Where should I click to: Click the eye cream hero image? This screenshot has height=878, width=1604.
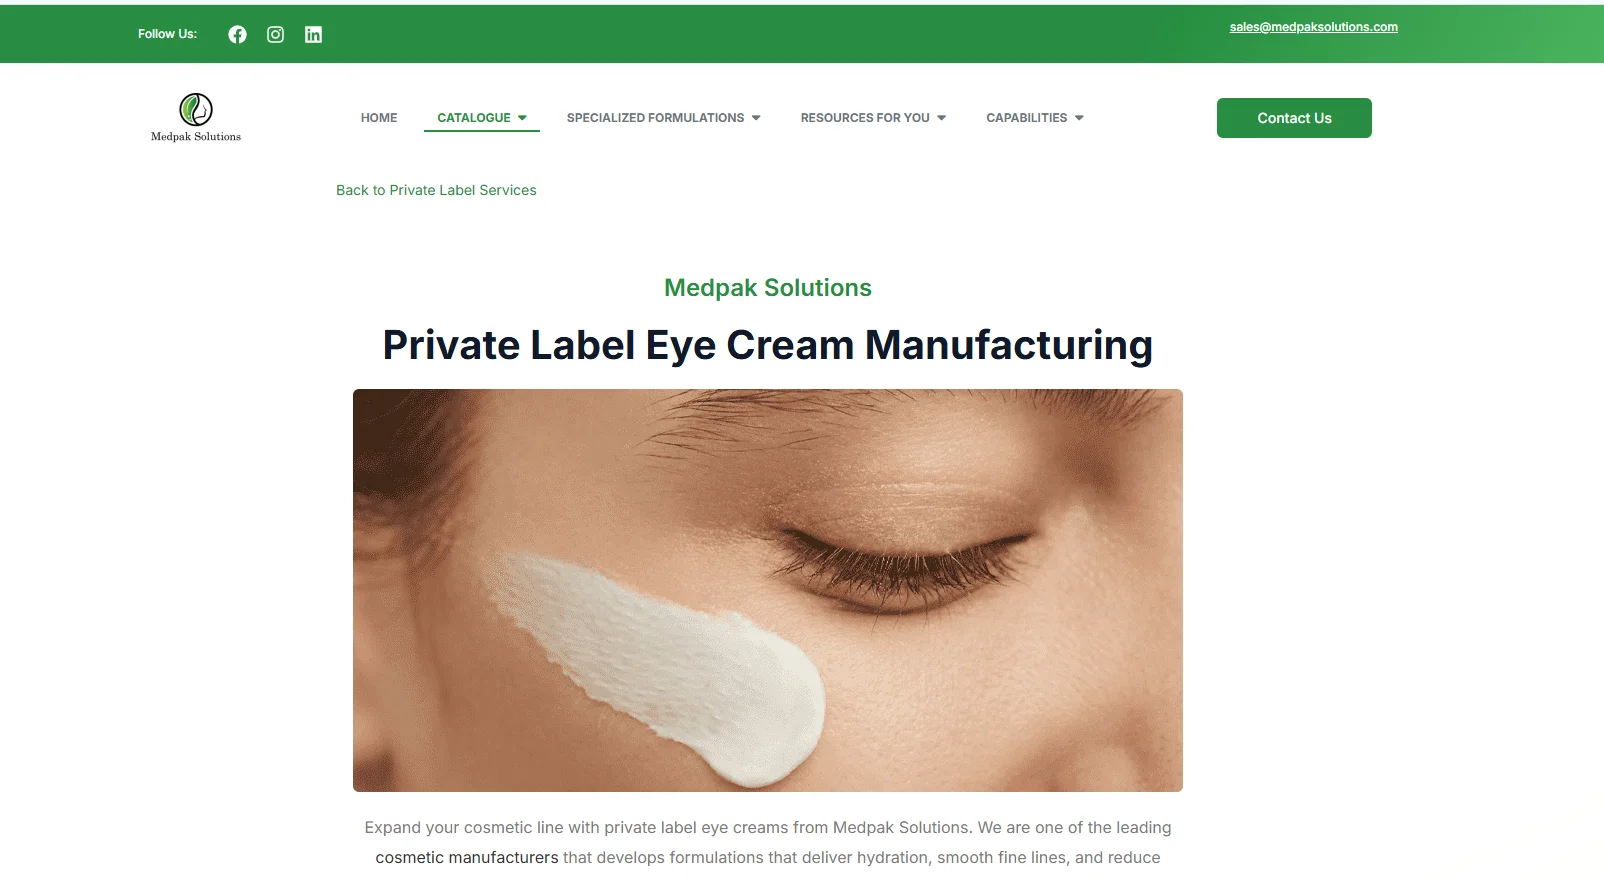[768, 590]
